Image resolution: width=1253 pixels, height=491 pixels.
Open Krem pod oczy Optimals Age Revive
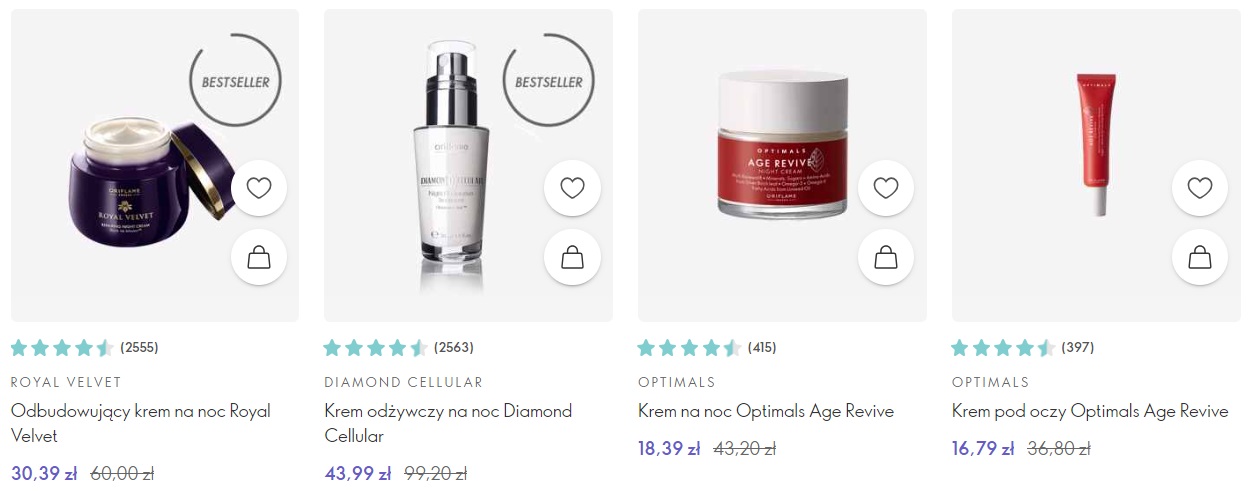tap(1090, 411)
